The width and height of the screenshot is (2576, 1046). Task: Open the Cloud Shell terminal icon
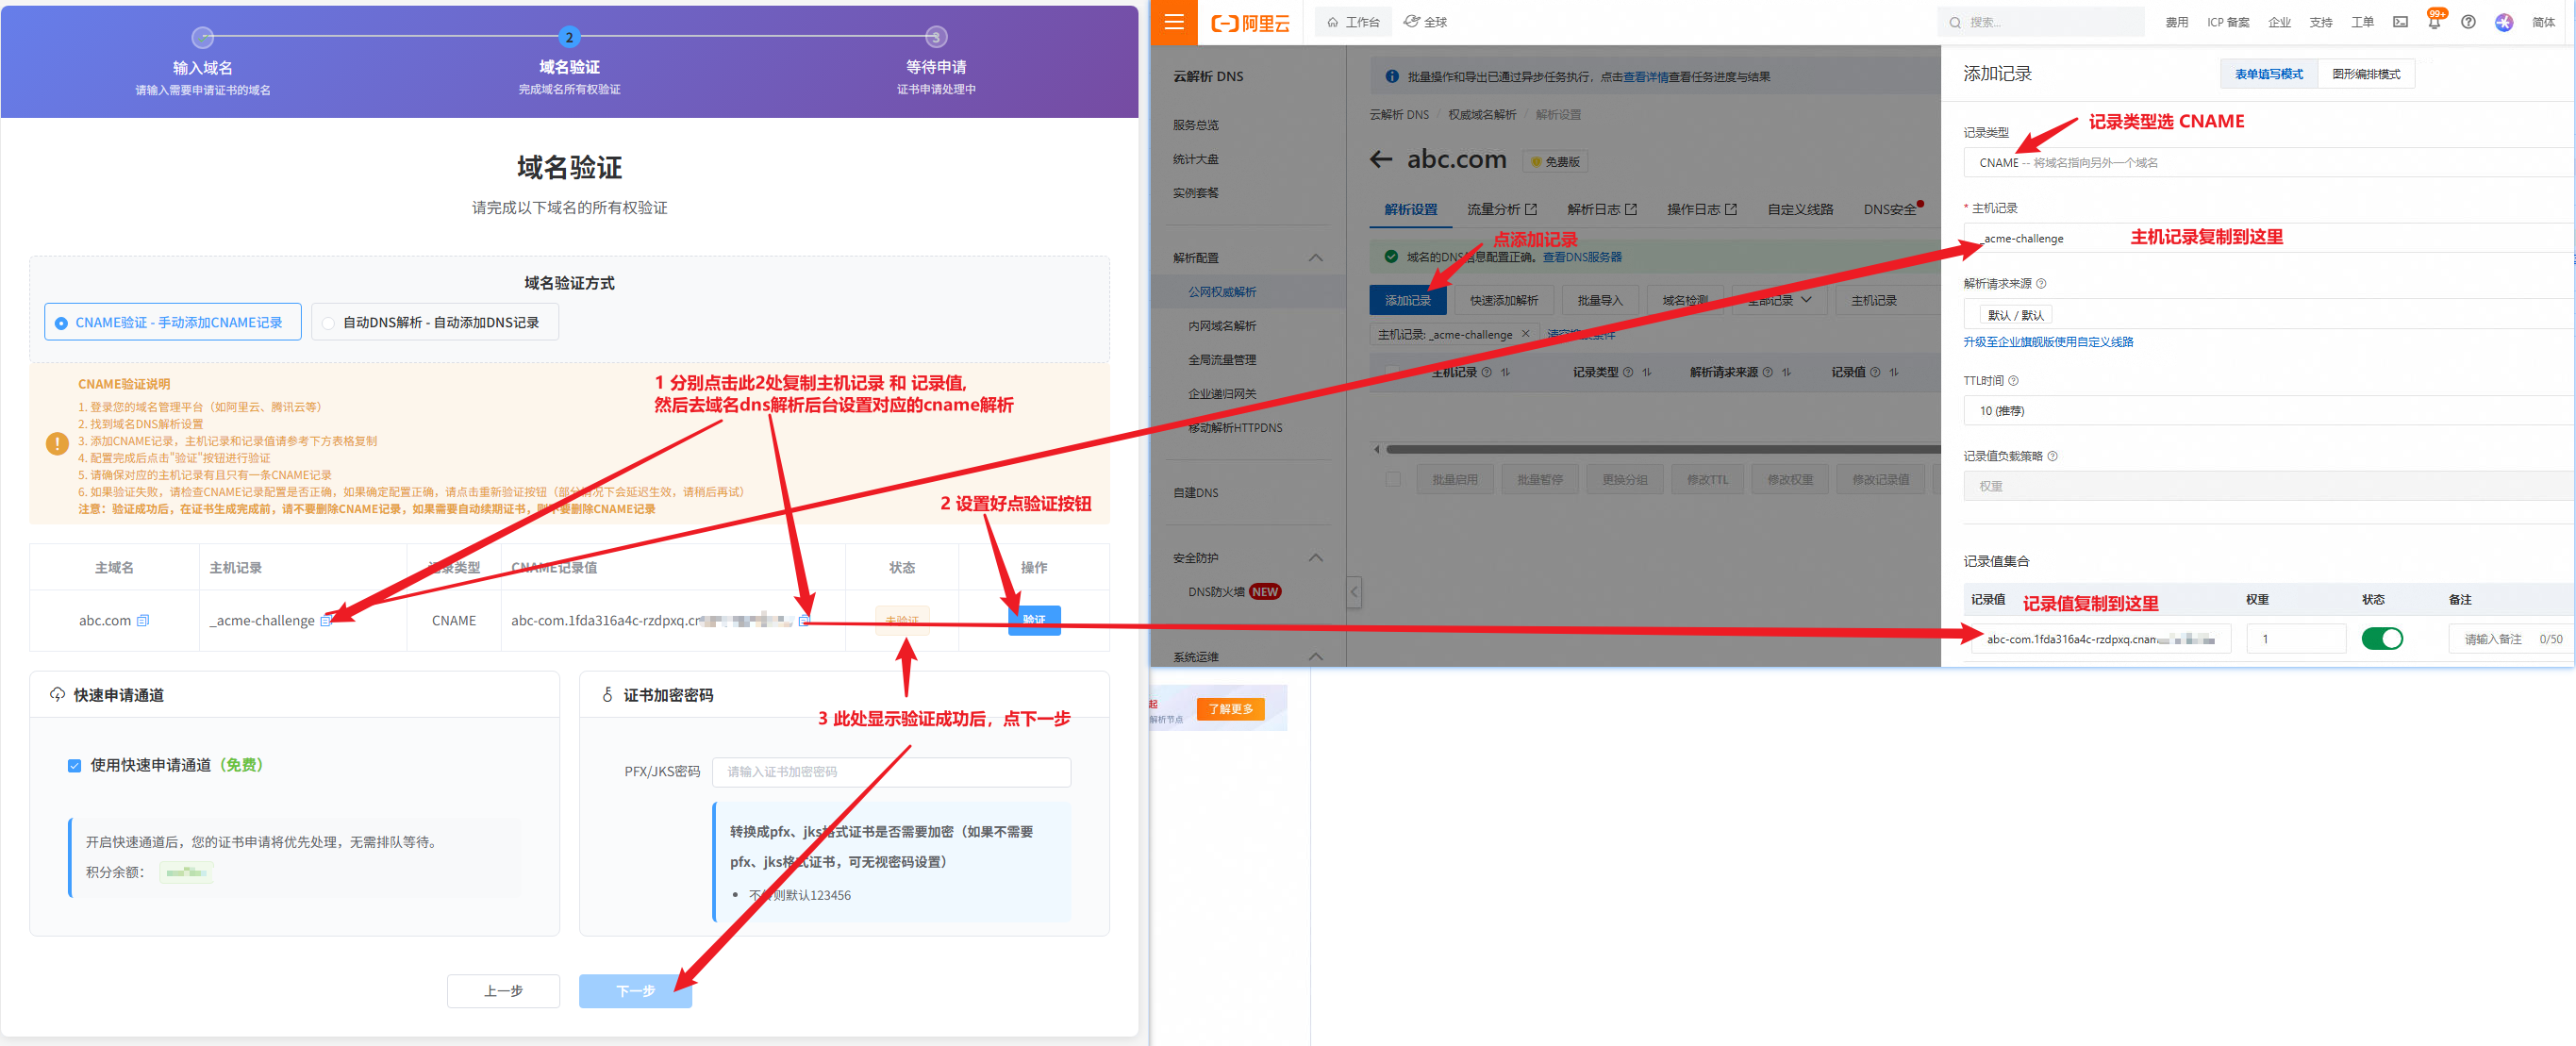point(2400,22)
